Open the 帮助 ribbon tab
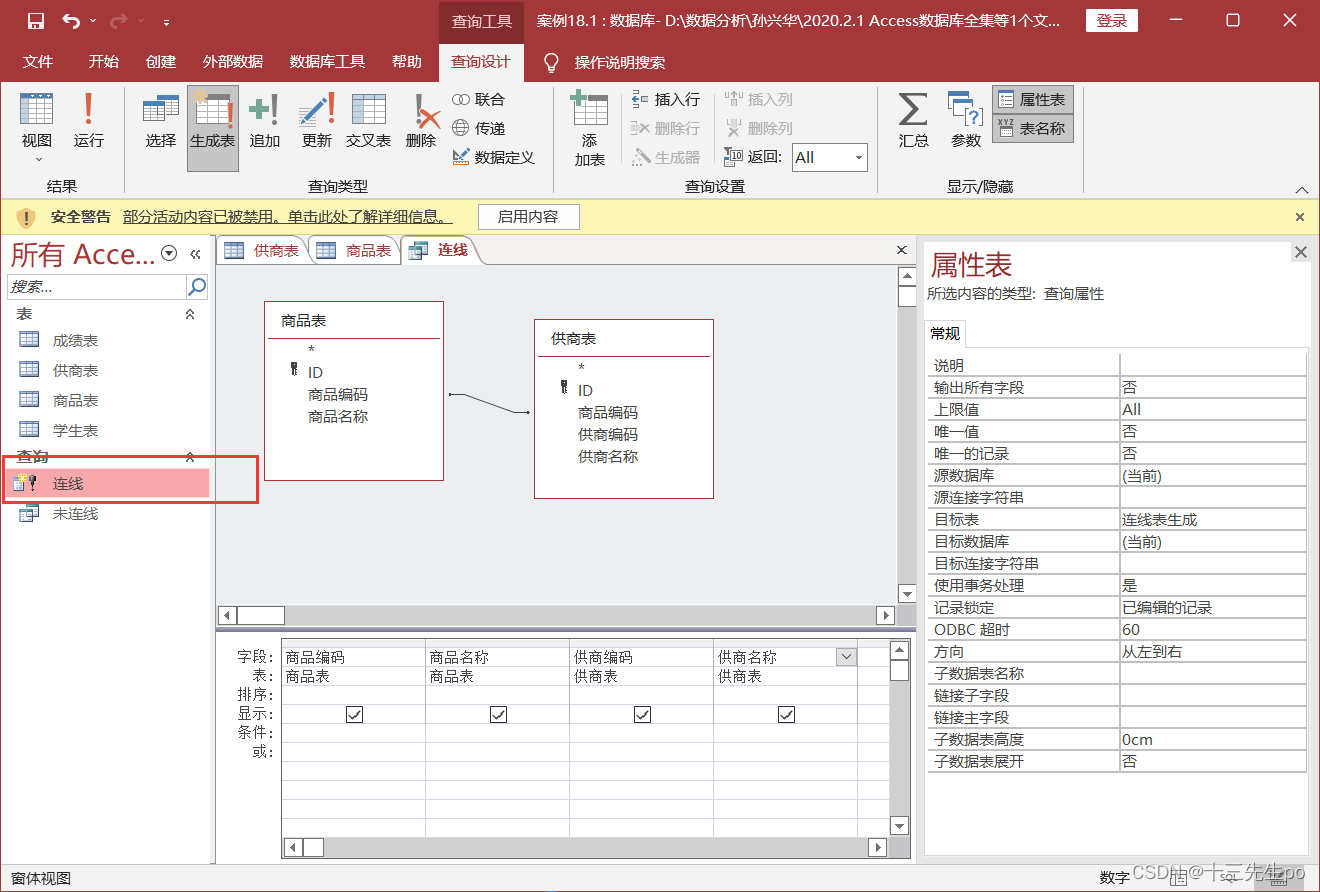Screen dimensions: 1320x892 click(406, 62)
